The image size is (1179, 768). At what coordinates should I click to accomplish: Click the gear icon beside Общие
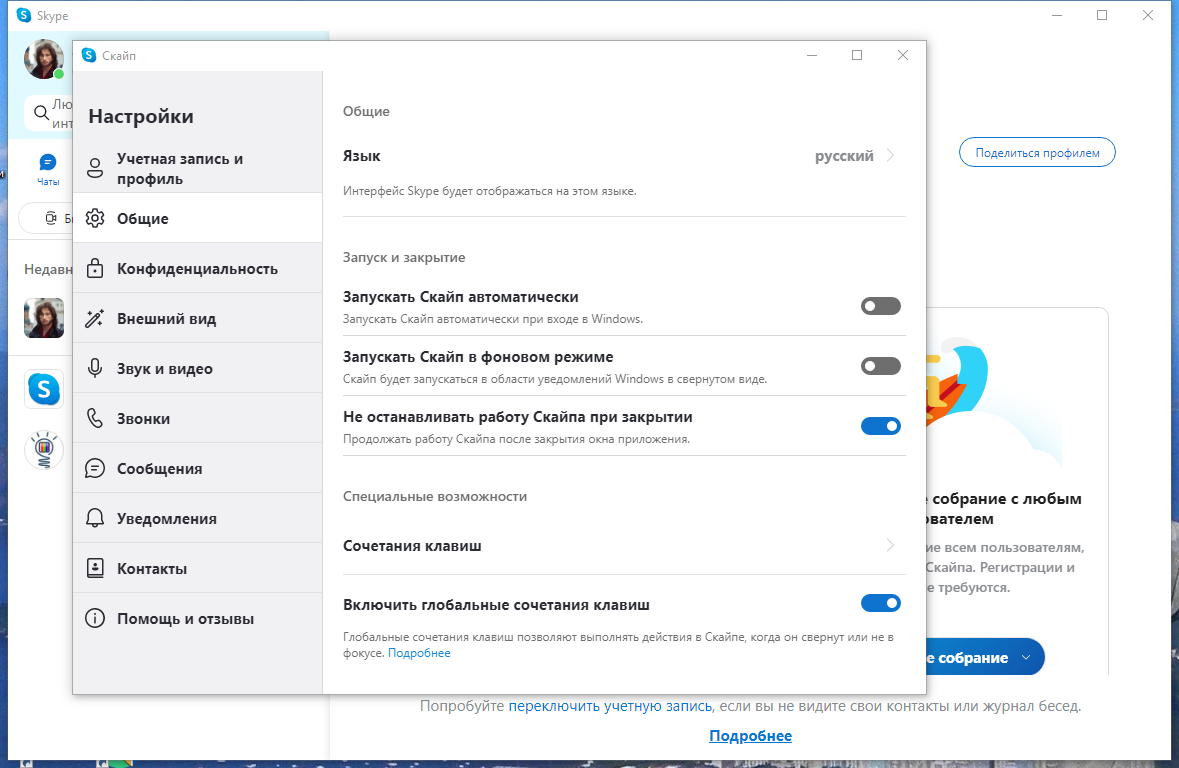point(95,218)
